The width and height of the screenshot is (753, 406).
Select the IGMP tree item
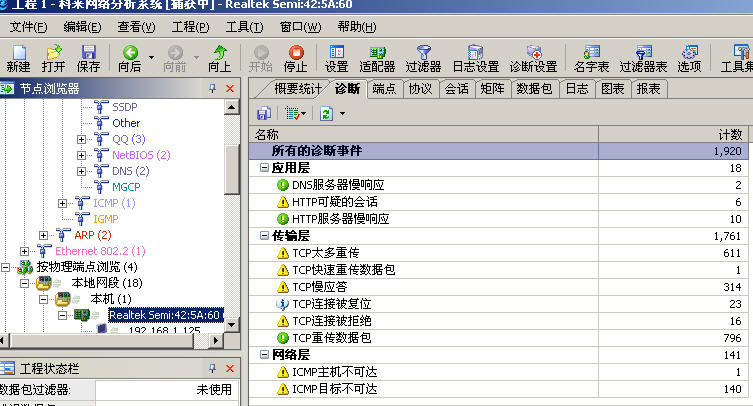106,219
